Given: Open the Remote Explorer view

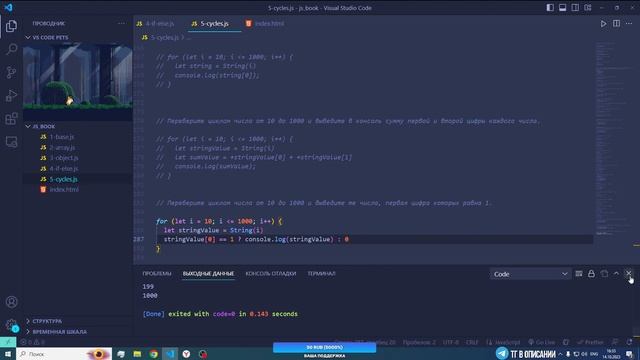Looking at the screenshot, I should click(11, 142).
